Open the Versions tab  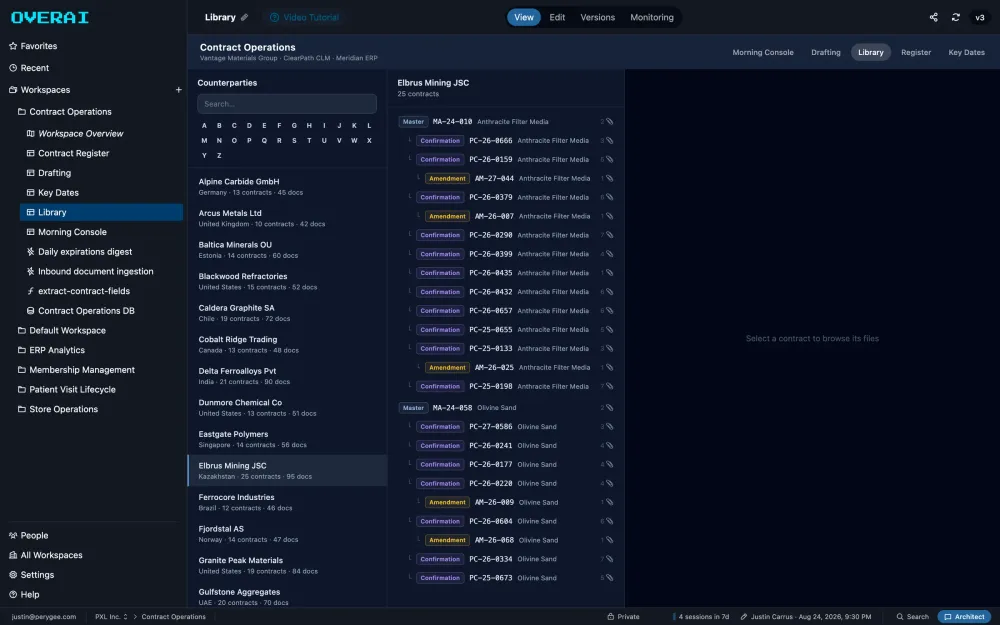(598, 17)
